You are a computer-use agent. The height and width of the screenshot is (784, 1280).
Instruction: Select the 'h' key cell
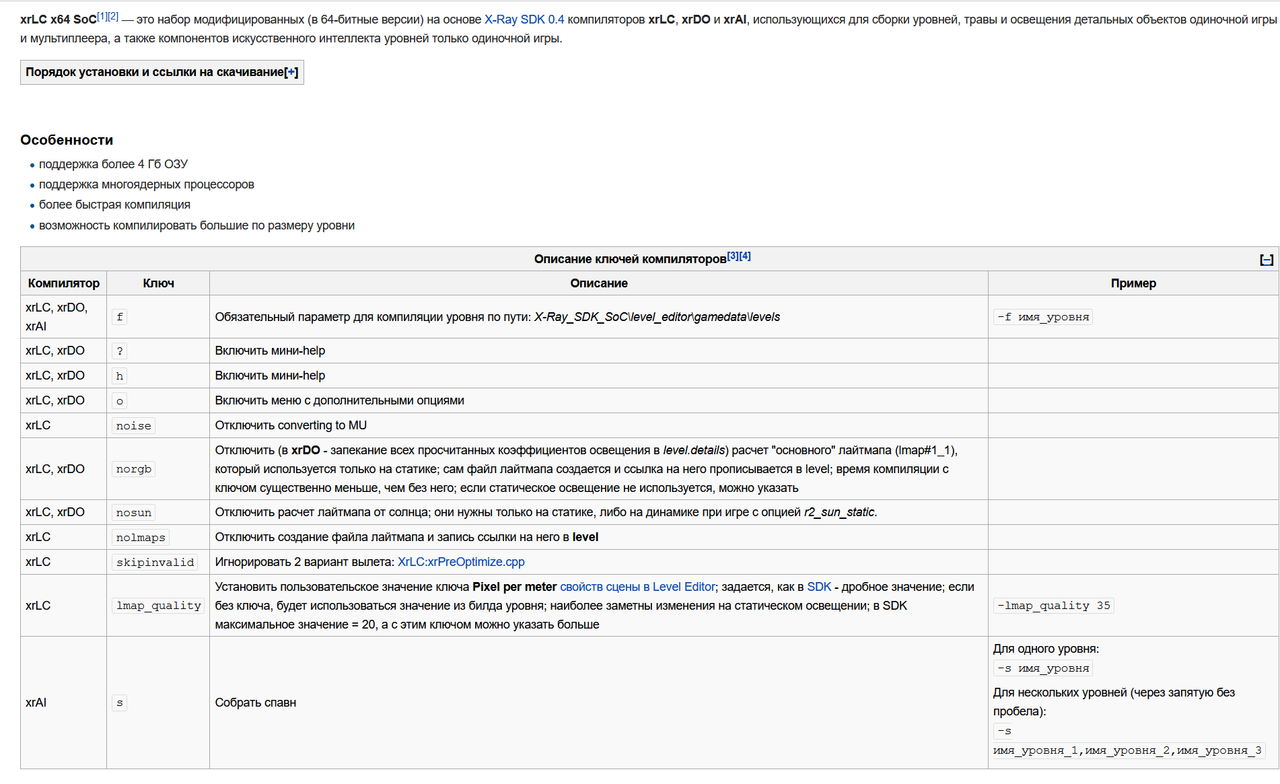point(158,376)
